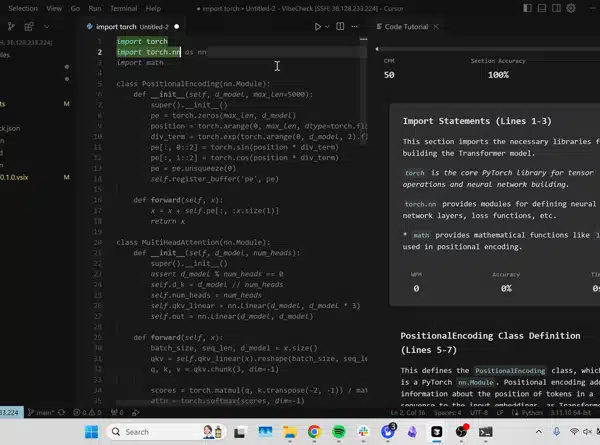Open the editor More Actions menu
The width and height of the screenshot is (600, 445).
tap(355, 26)
